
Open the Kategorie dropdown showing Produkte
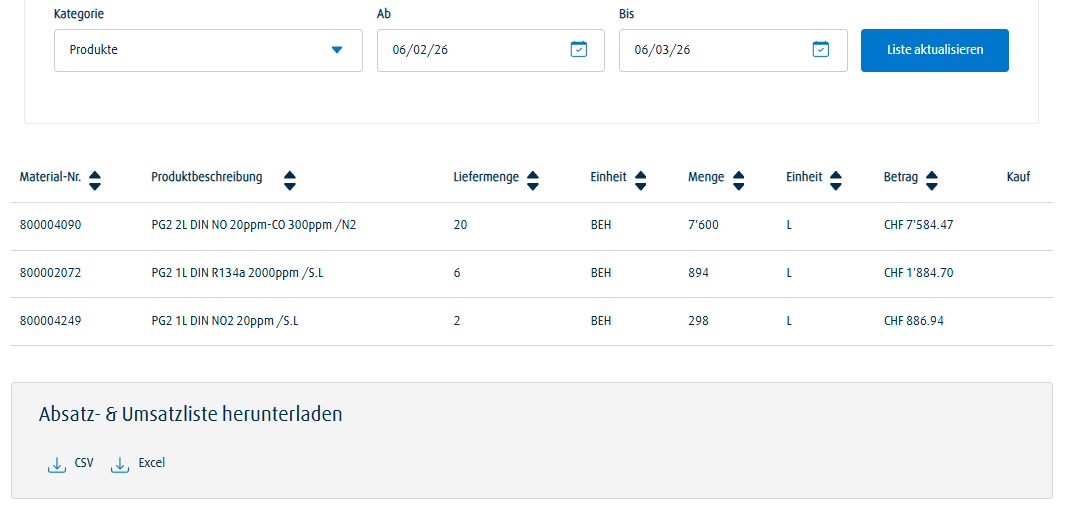click(208, 50)
